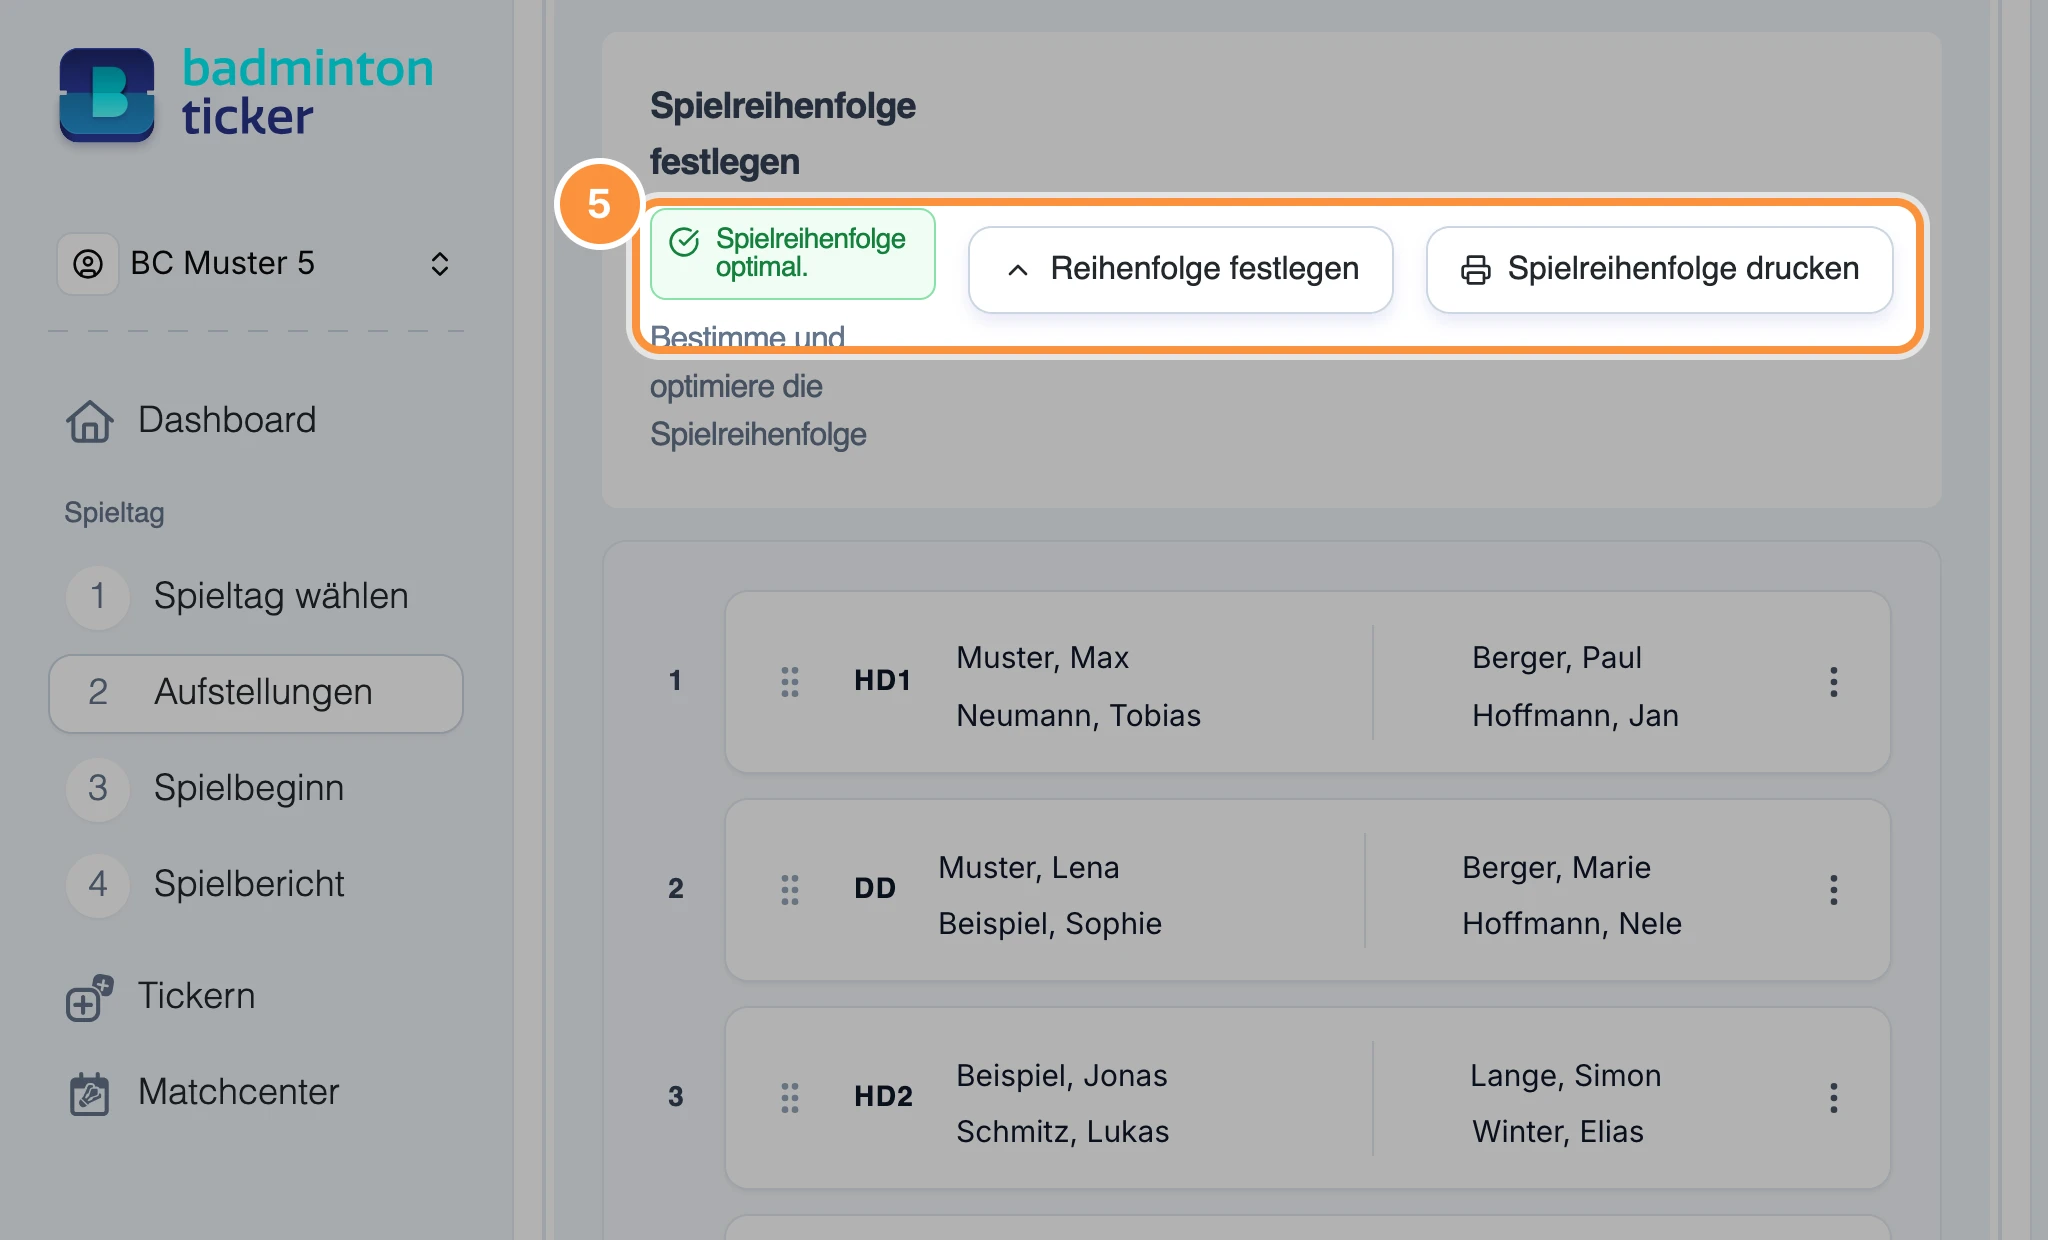Click player name Neumann, Tobias
2048x1240 pixels.
(x=1078, y=716)
